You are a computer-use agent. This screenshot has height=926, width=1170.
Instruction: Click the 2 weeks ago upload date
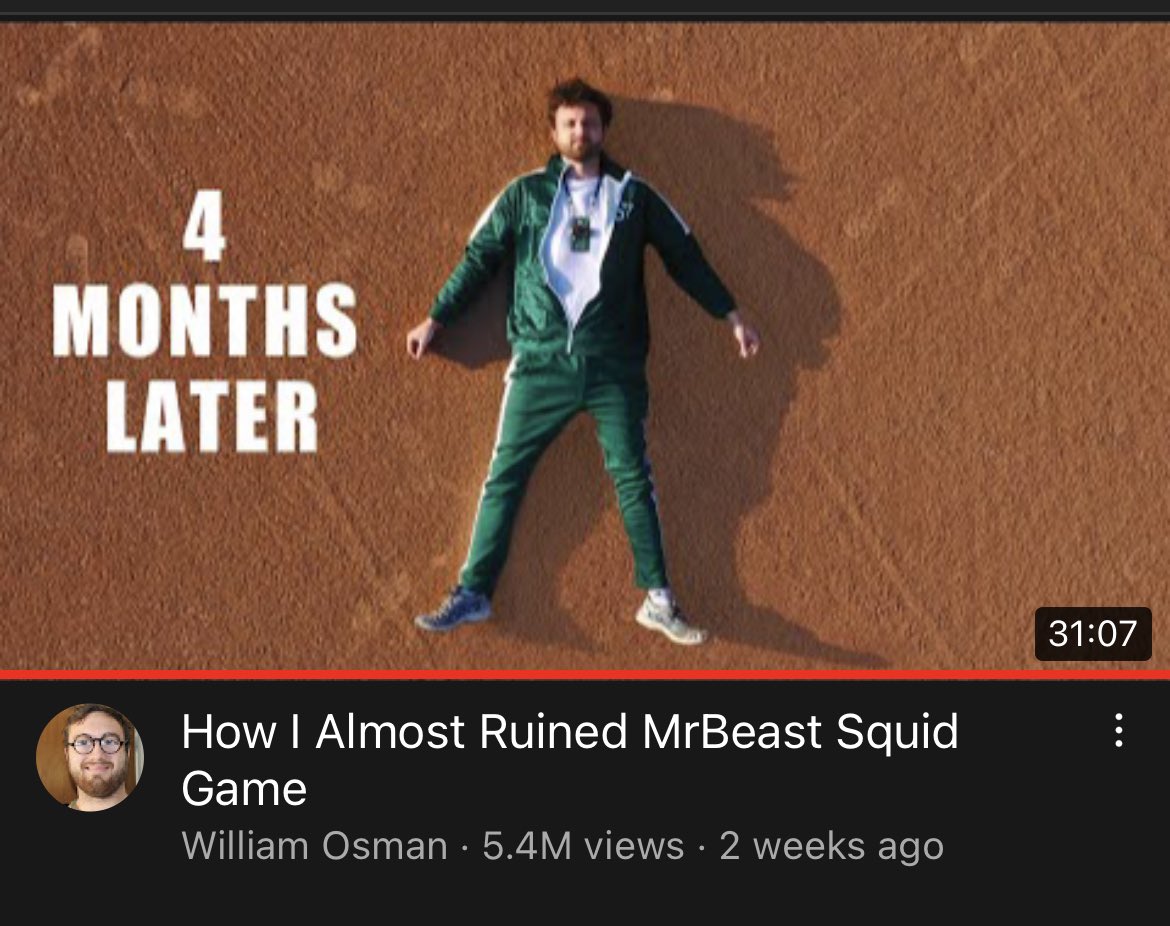pyautogui.click(x=831, y=846)
